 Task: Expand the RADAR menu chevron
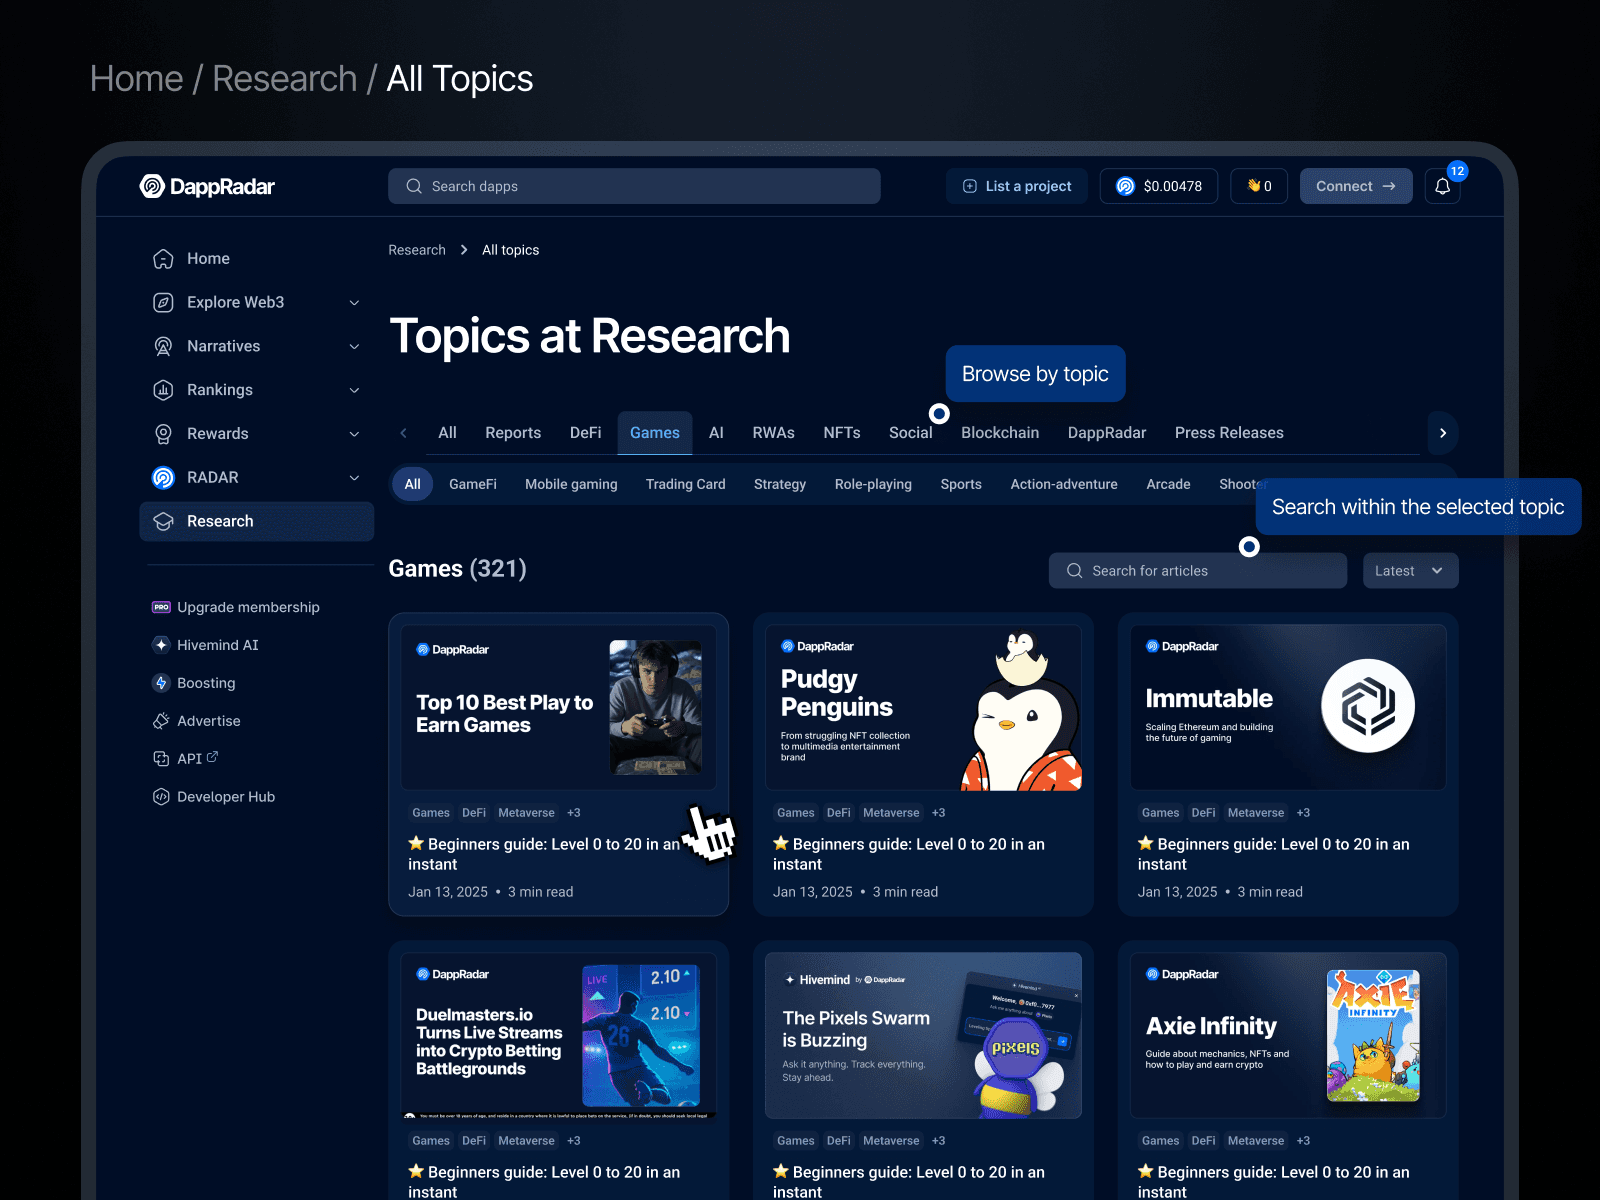pos(354,478)
